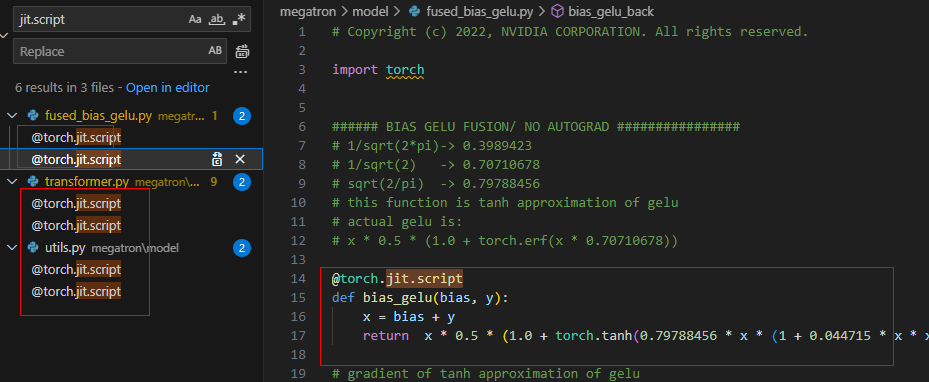This screenshot has width=929, height=382.
Task: Select last torch.jit.script under utils.py
Action: coord(76,292)
